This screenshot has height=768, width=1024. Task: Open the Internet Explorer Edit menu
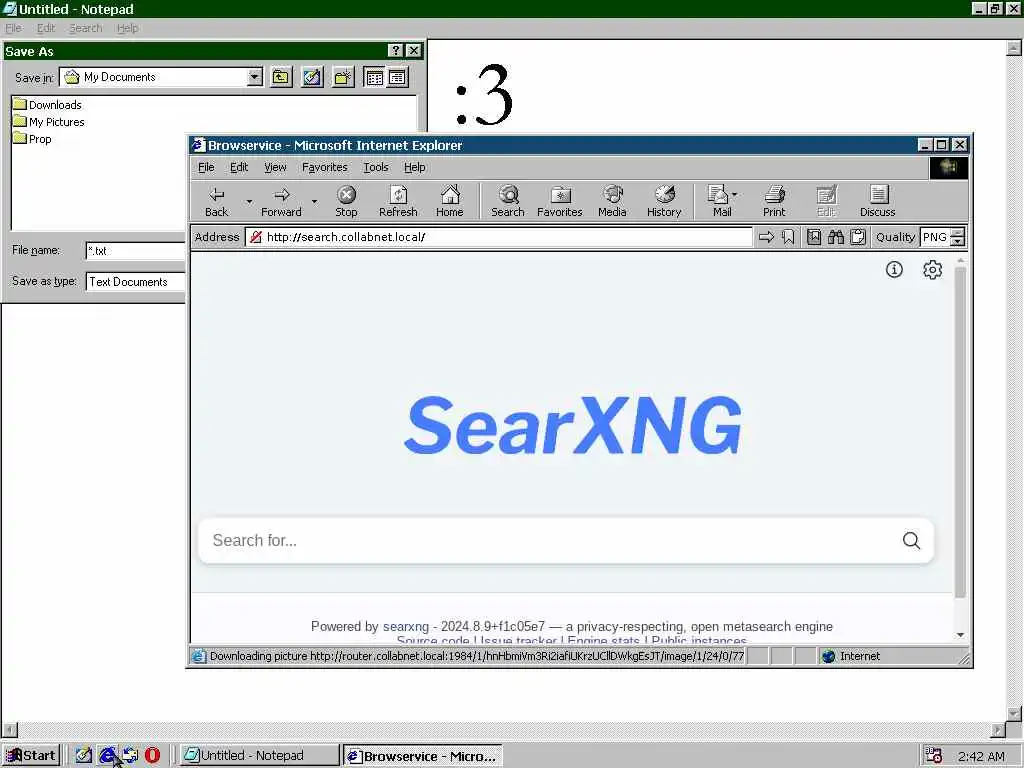pyautogui.click(x=239, y=167)
